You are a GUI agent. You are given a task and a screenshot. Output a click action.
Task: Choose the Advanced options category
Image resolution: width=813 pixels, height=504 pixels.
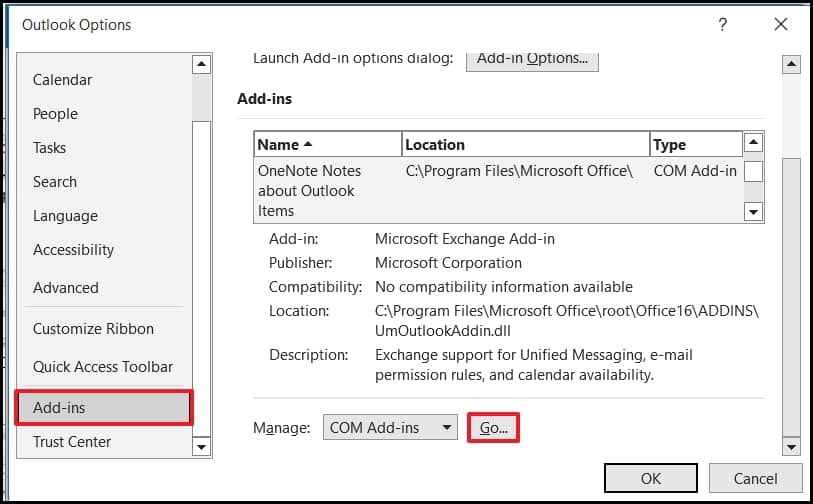[x=65, y=288]
